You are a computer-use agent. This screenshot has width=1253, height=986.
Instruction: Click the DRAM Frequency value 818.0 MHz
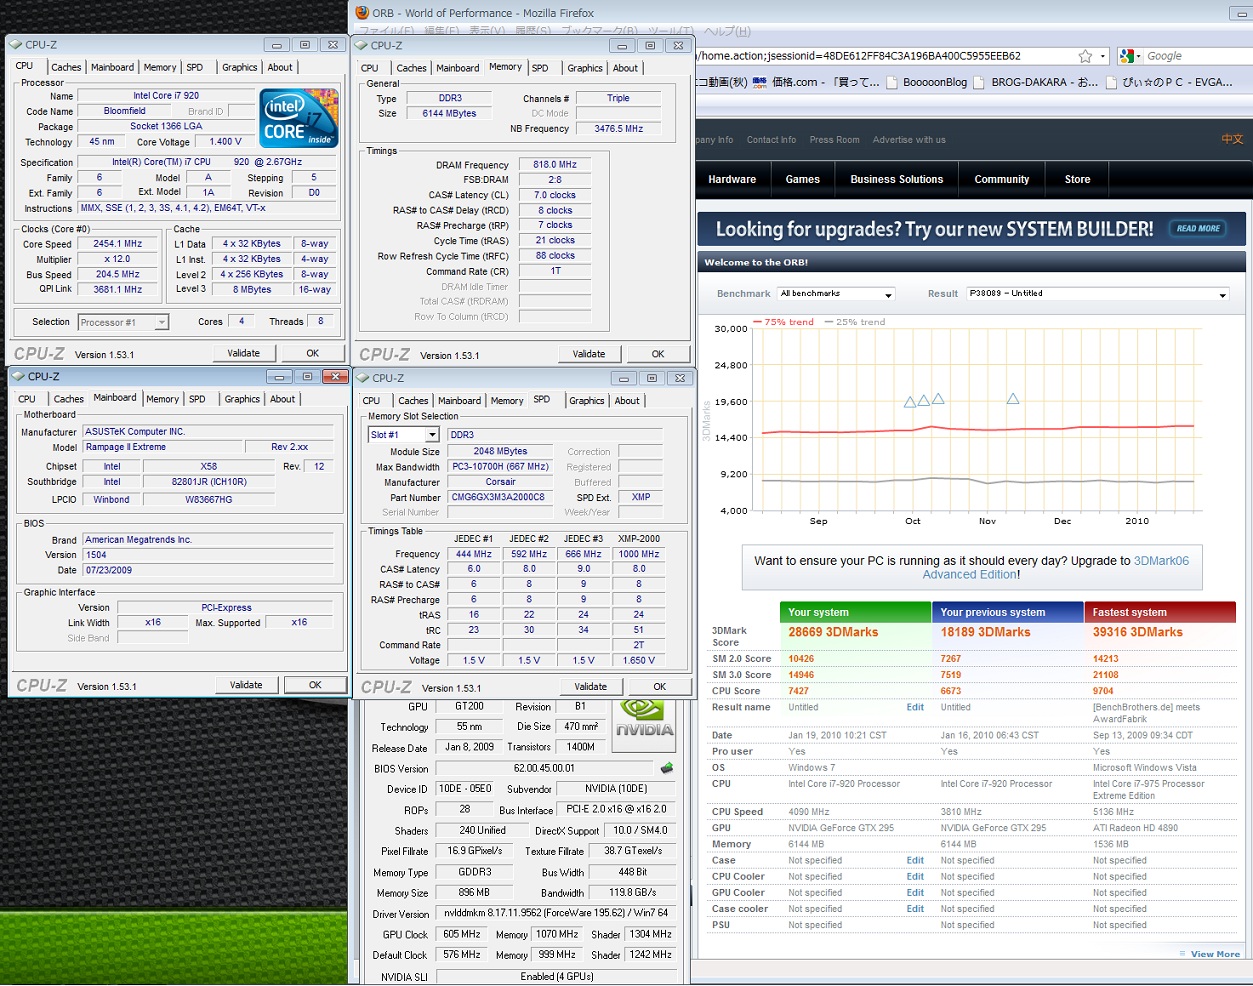point(555,165)
